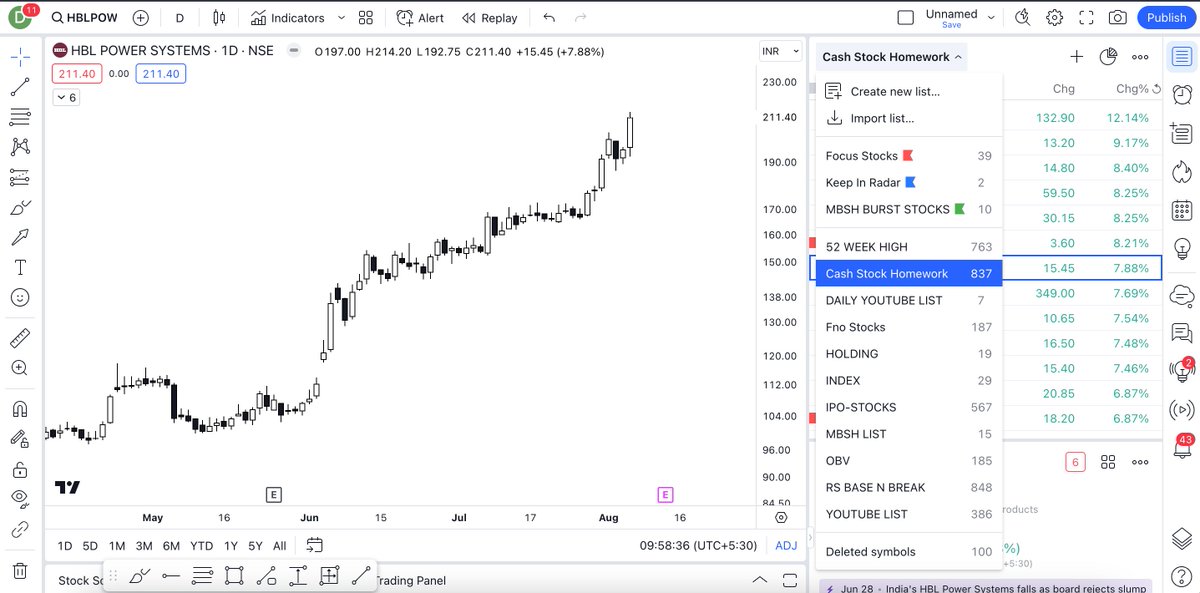Select the brush drawing tool

[x=20, y=208]
